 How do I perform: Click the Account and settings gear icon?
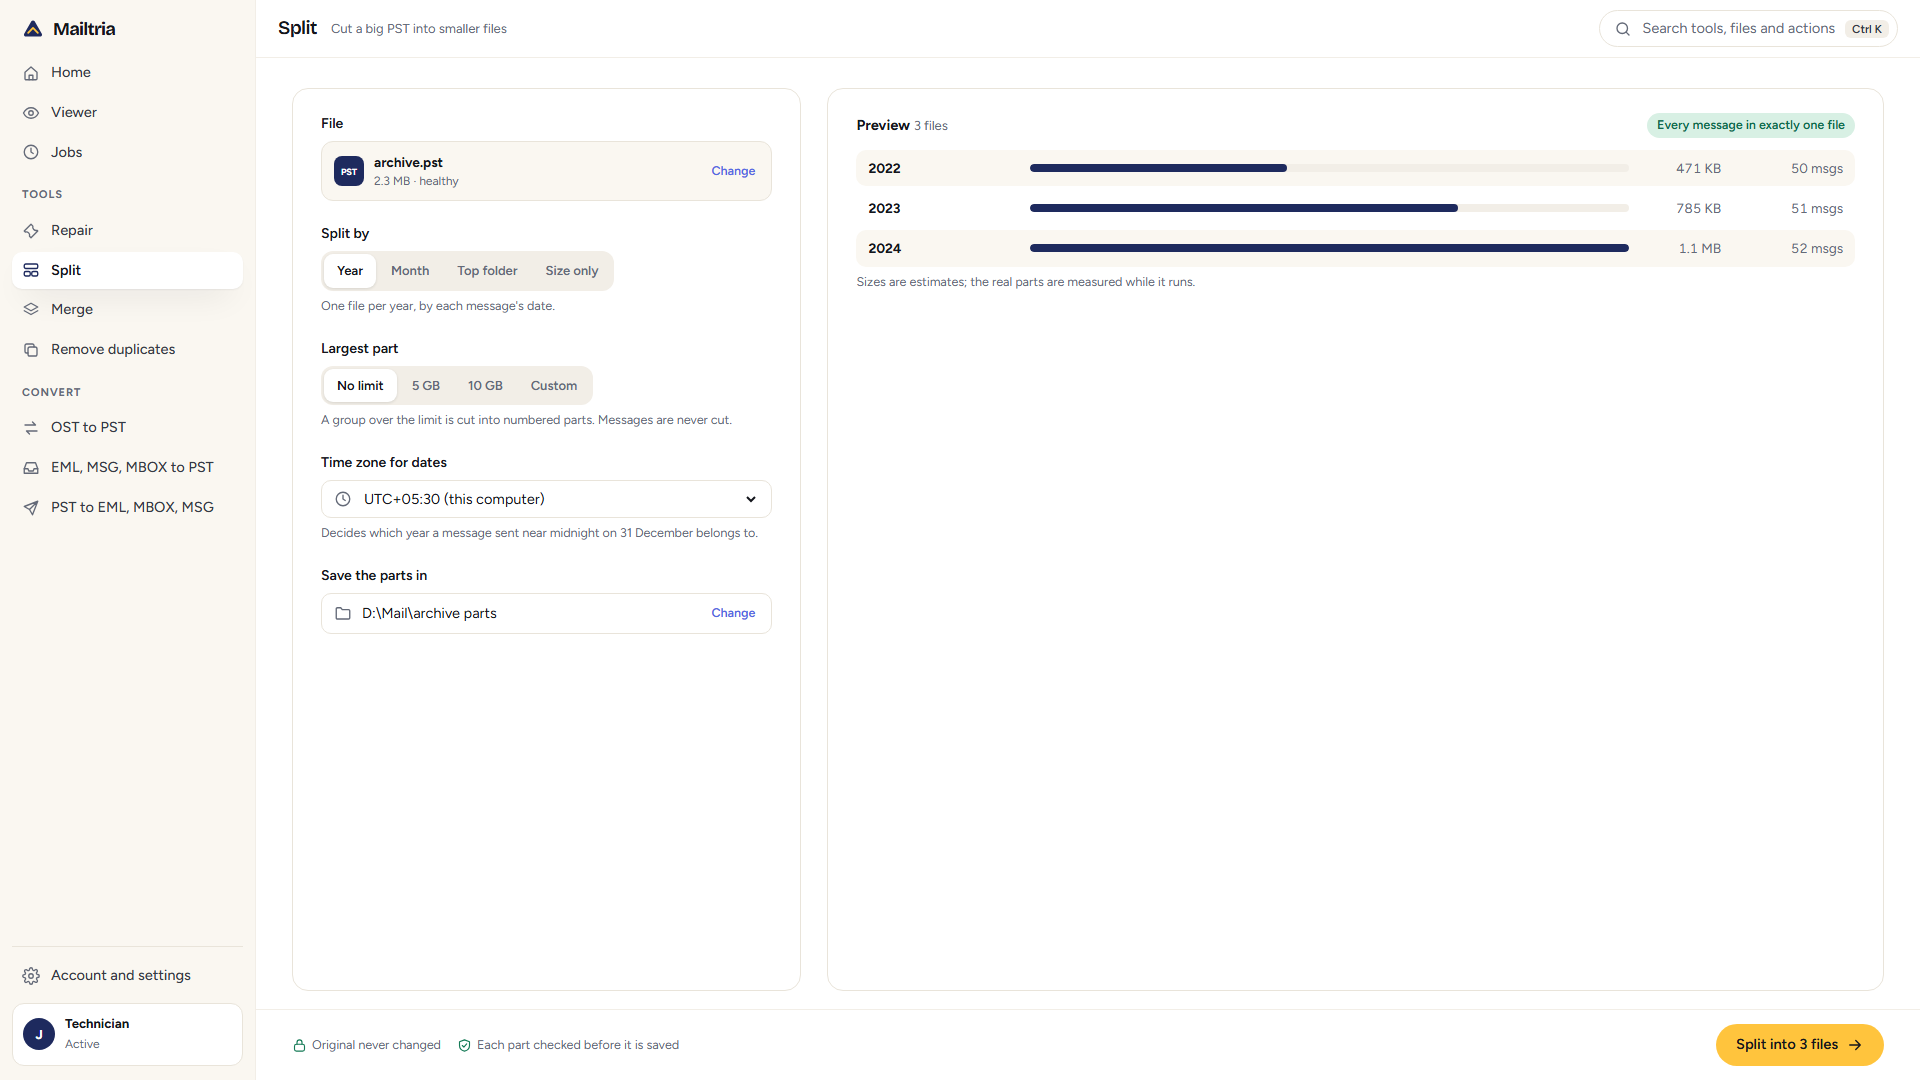31,976
